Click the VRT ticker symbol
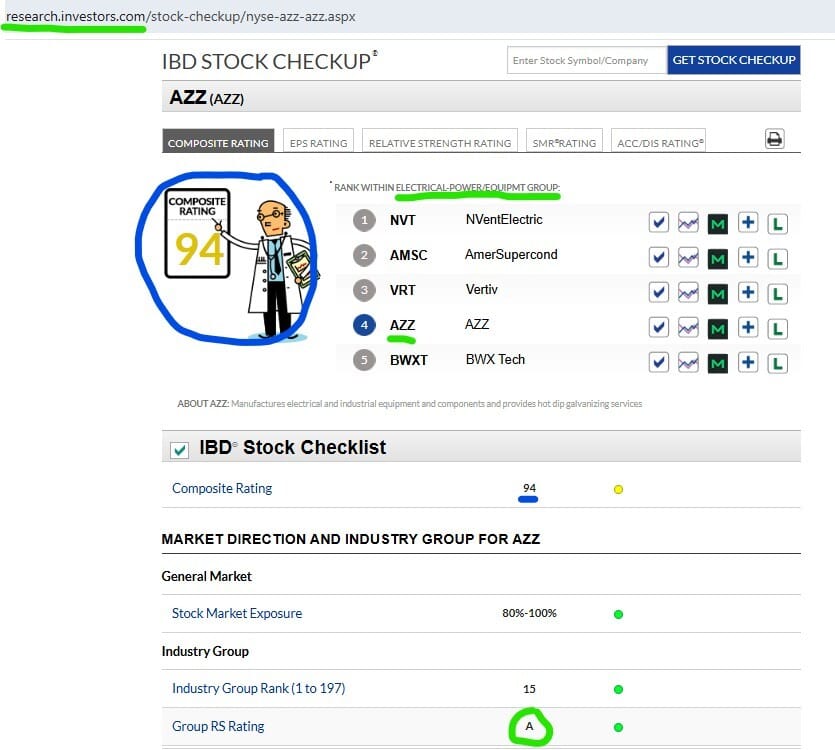Viewport: 835px width, 750px height. coord(403,290)
